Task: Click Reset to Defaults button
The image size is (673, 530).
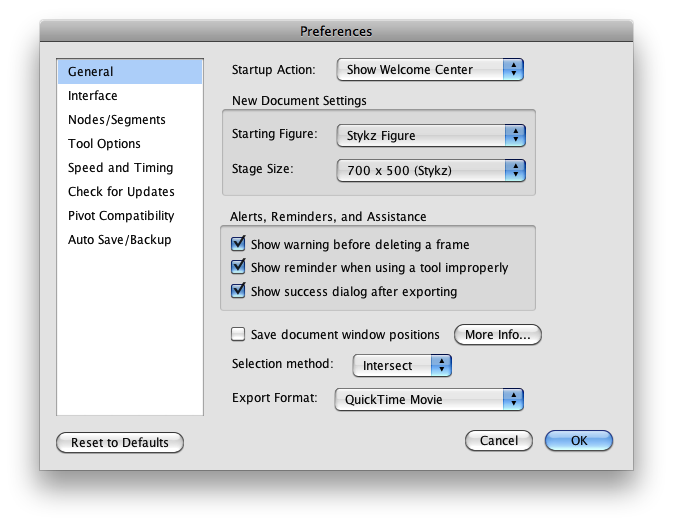Action: pos(120,442)
